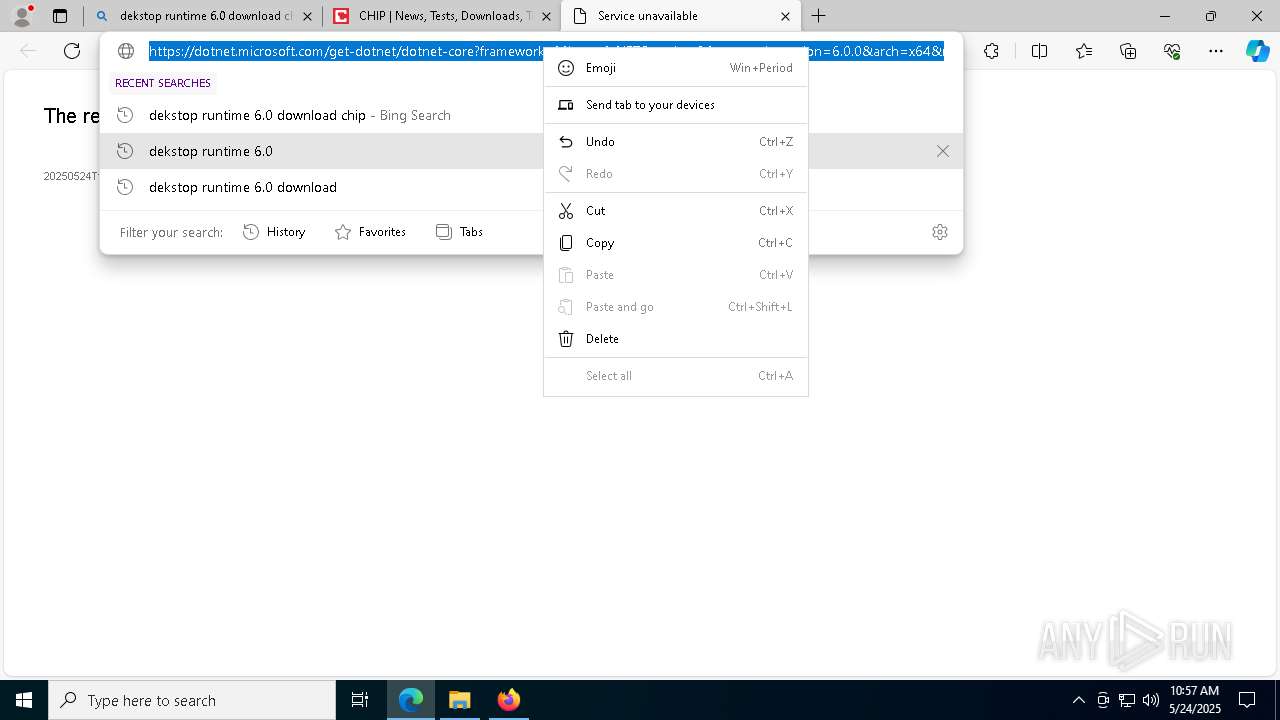Choose Paste in context menu

676,275
